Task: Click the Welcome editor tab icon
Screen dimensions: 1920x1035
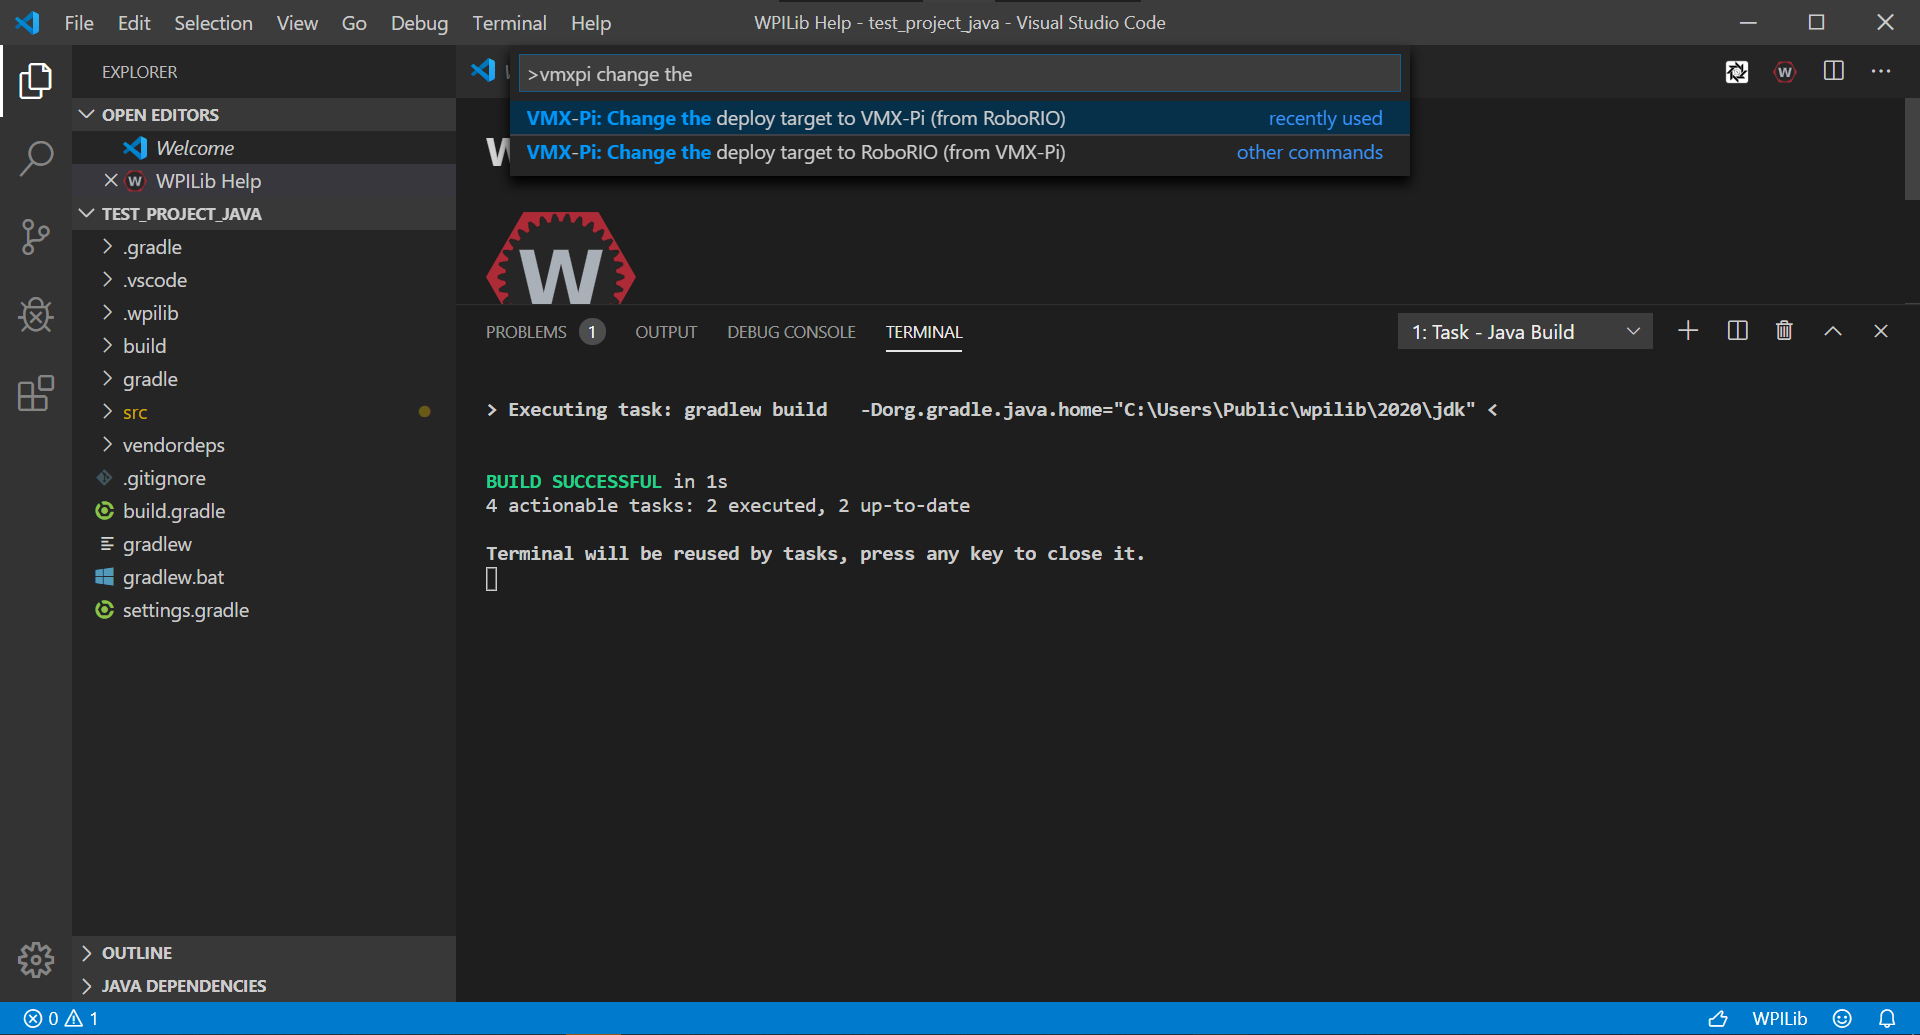Action: click(x=483, y=70)
